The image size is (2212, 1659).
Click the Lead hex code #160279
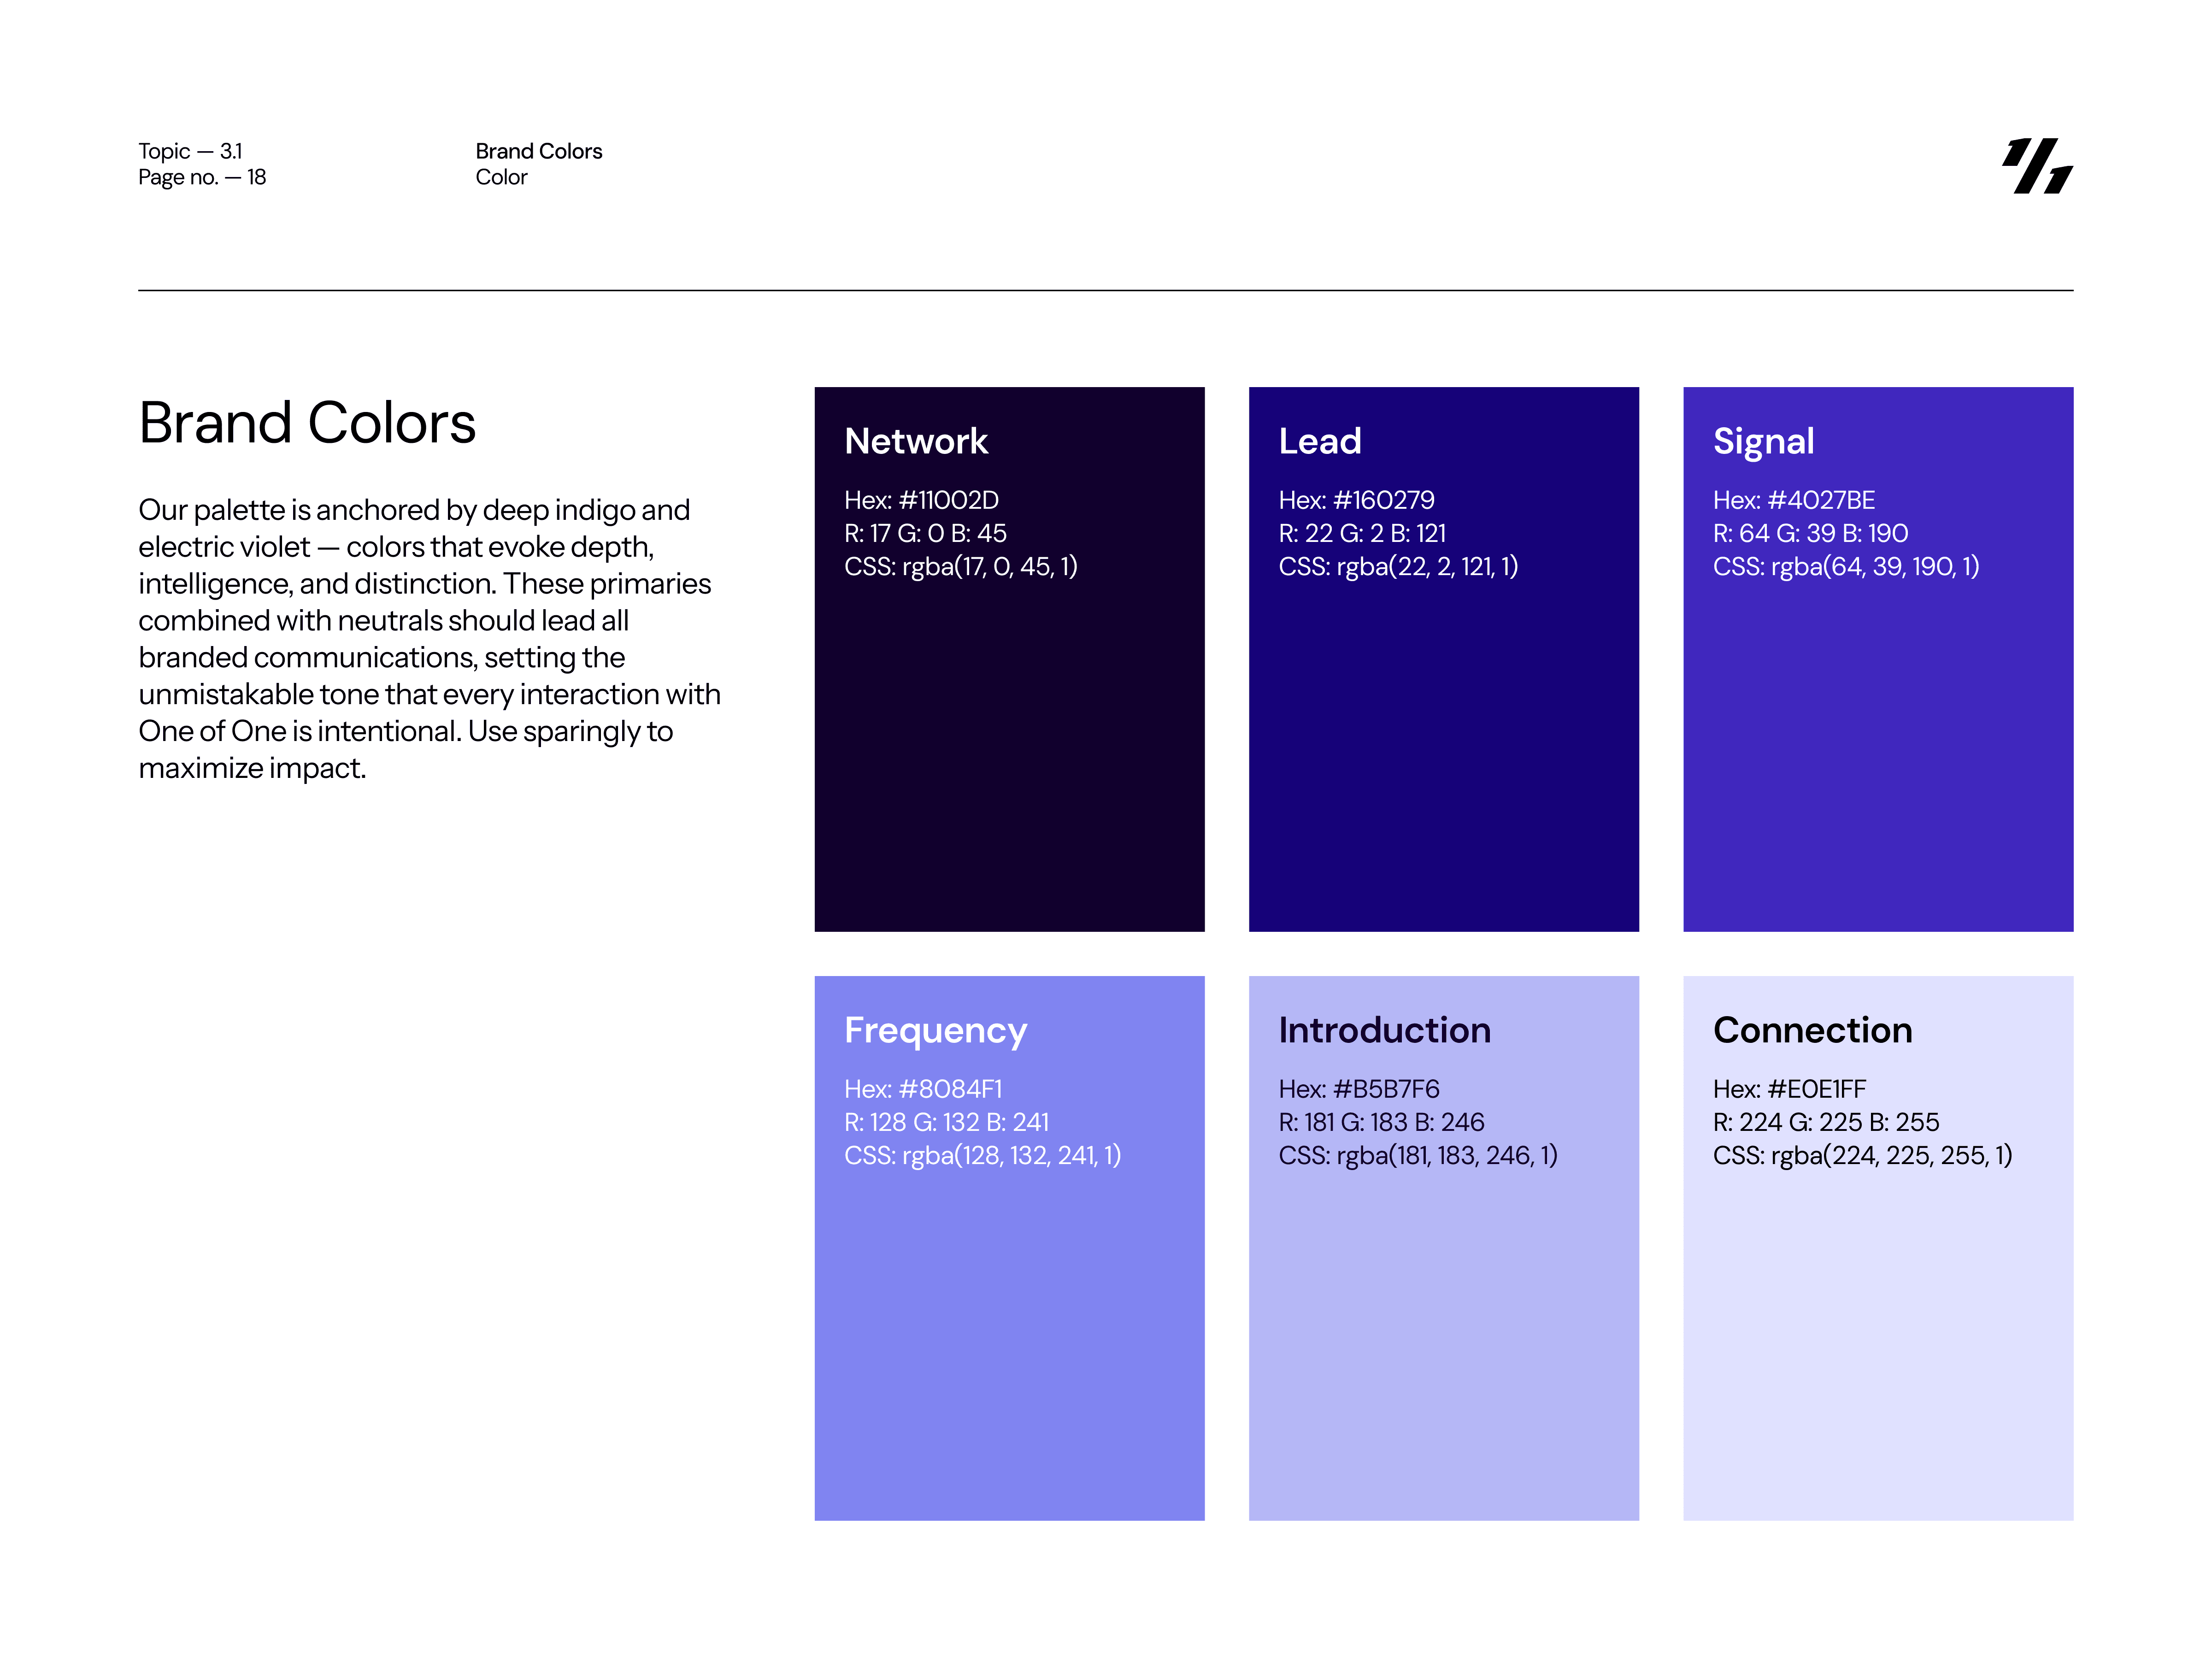coord(1356,500)
